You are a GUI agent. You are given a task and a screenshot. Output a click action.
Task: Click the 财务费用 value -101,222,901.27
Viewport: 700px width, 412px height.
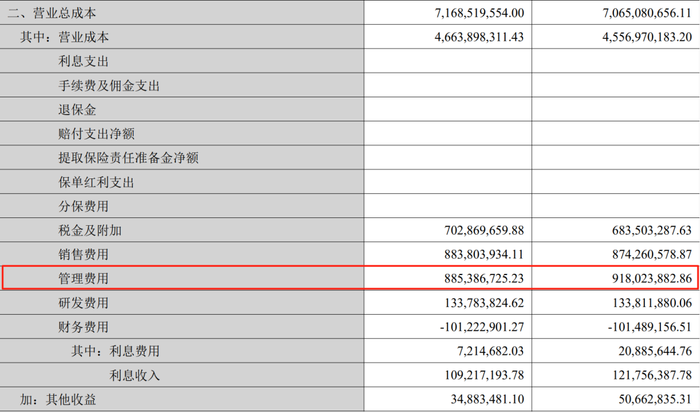pos(482,327)
